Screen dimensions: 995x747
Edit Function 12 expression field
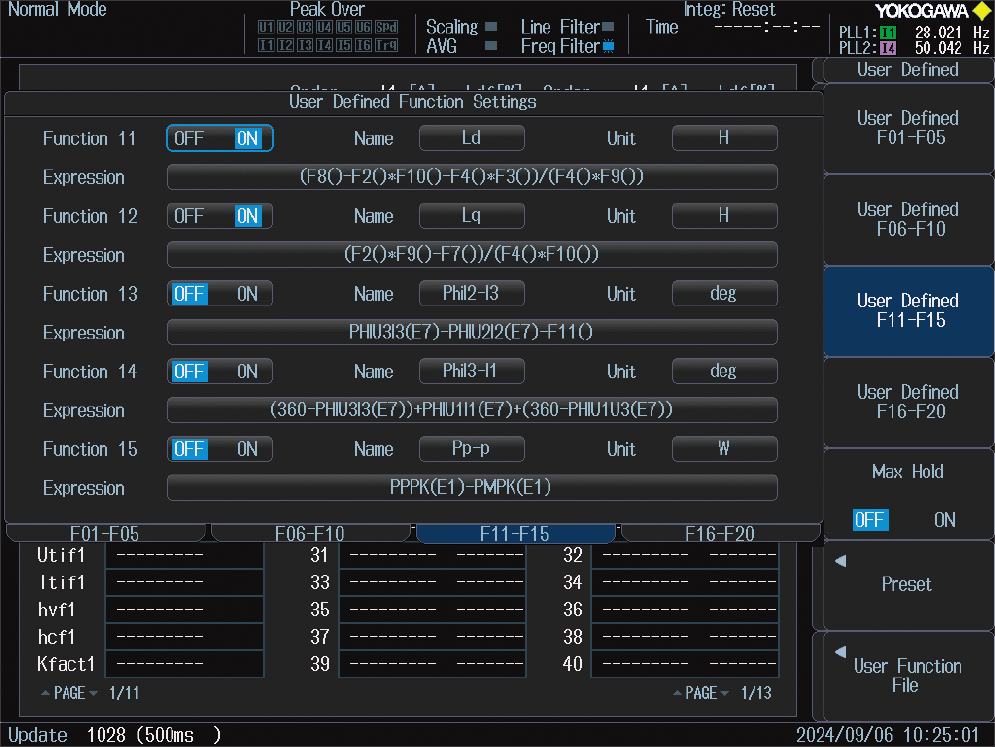pos(472,255)
